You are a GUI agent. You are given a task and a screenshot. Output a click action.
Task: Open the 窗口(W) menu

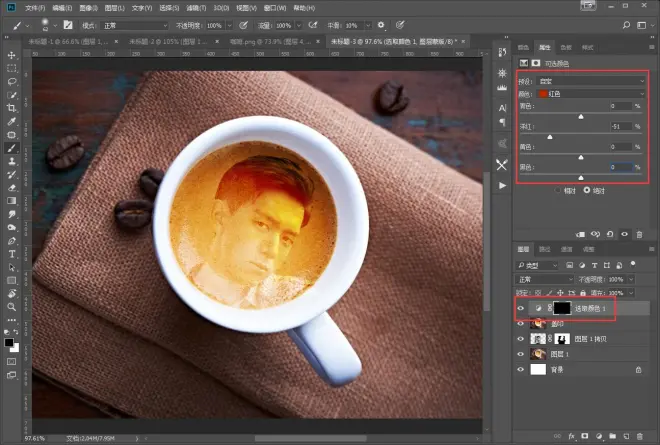pyautogui.click(x=275, y=8)
